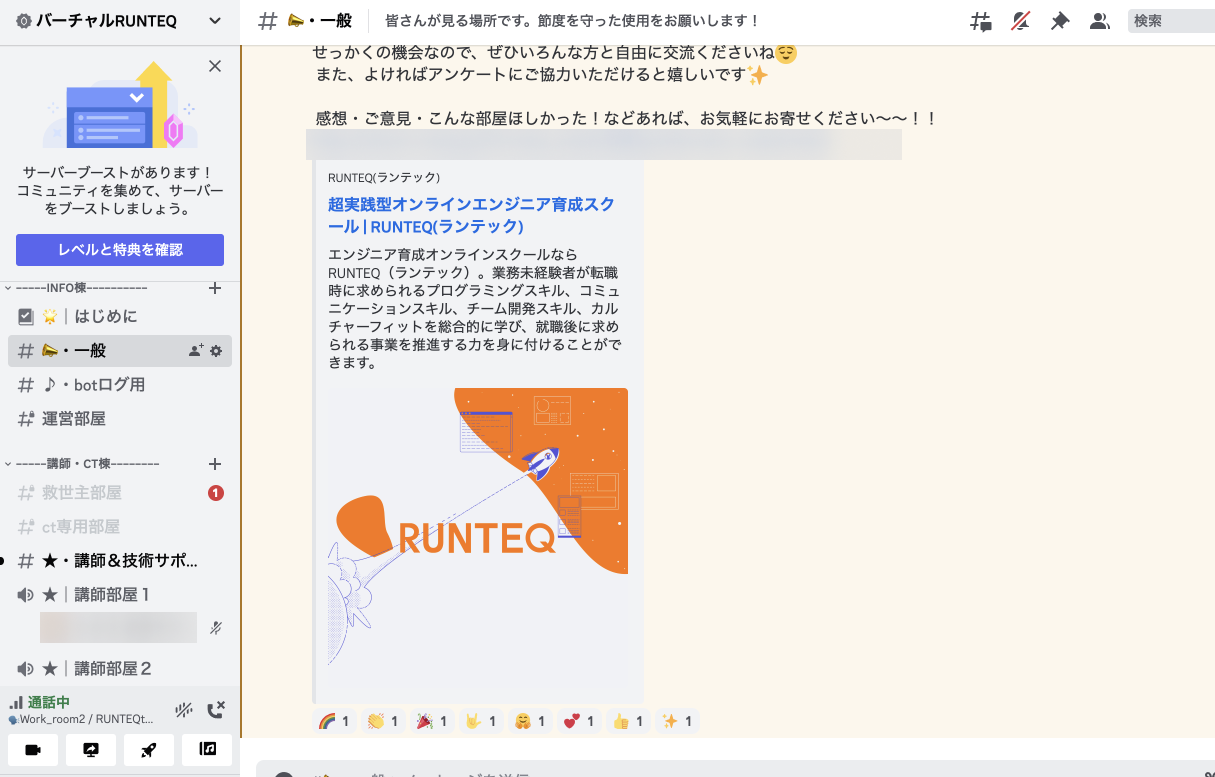Image resolution: width=1215 pixels, height=777 pixels.
Task: Select the 一般 text channel
Action: [120, 351]
